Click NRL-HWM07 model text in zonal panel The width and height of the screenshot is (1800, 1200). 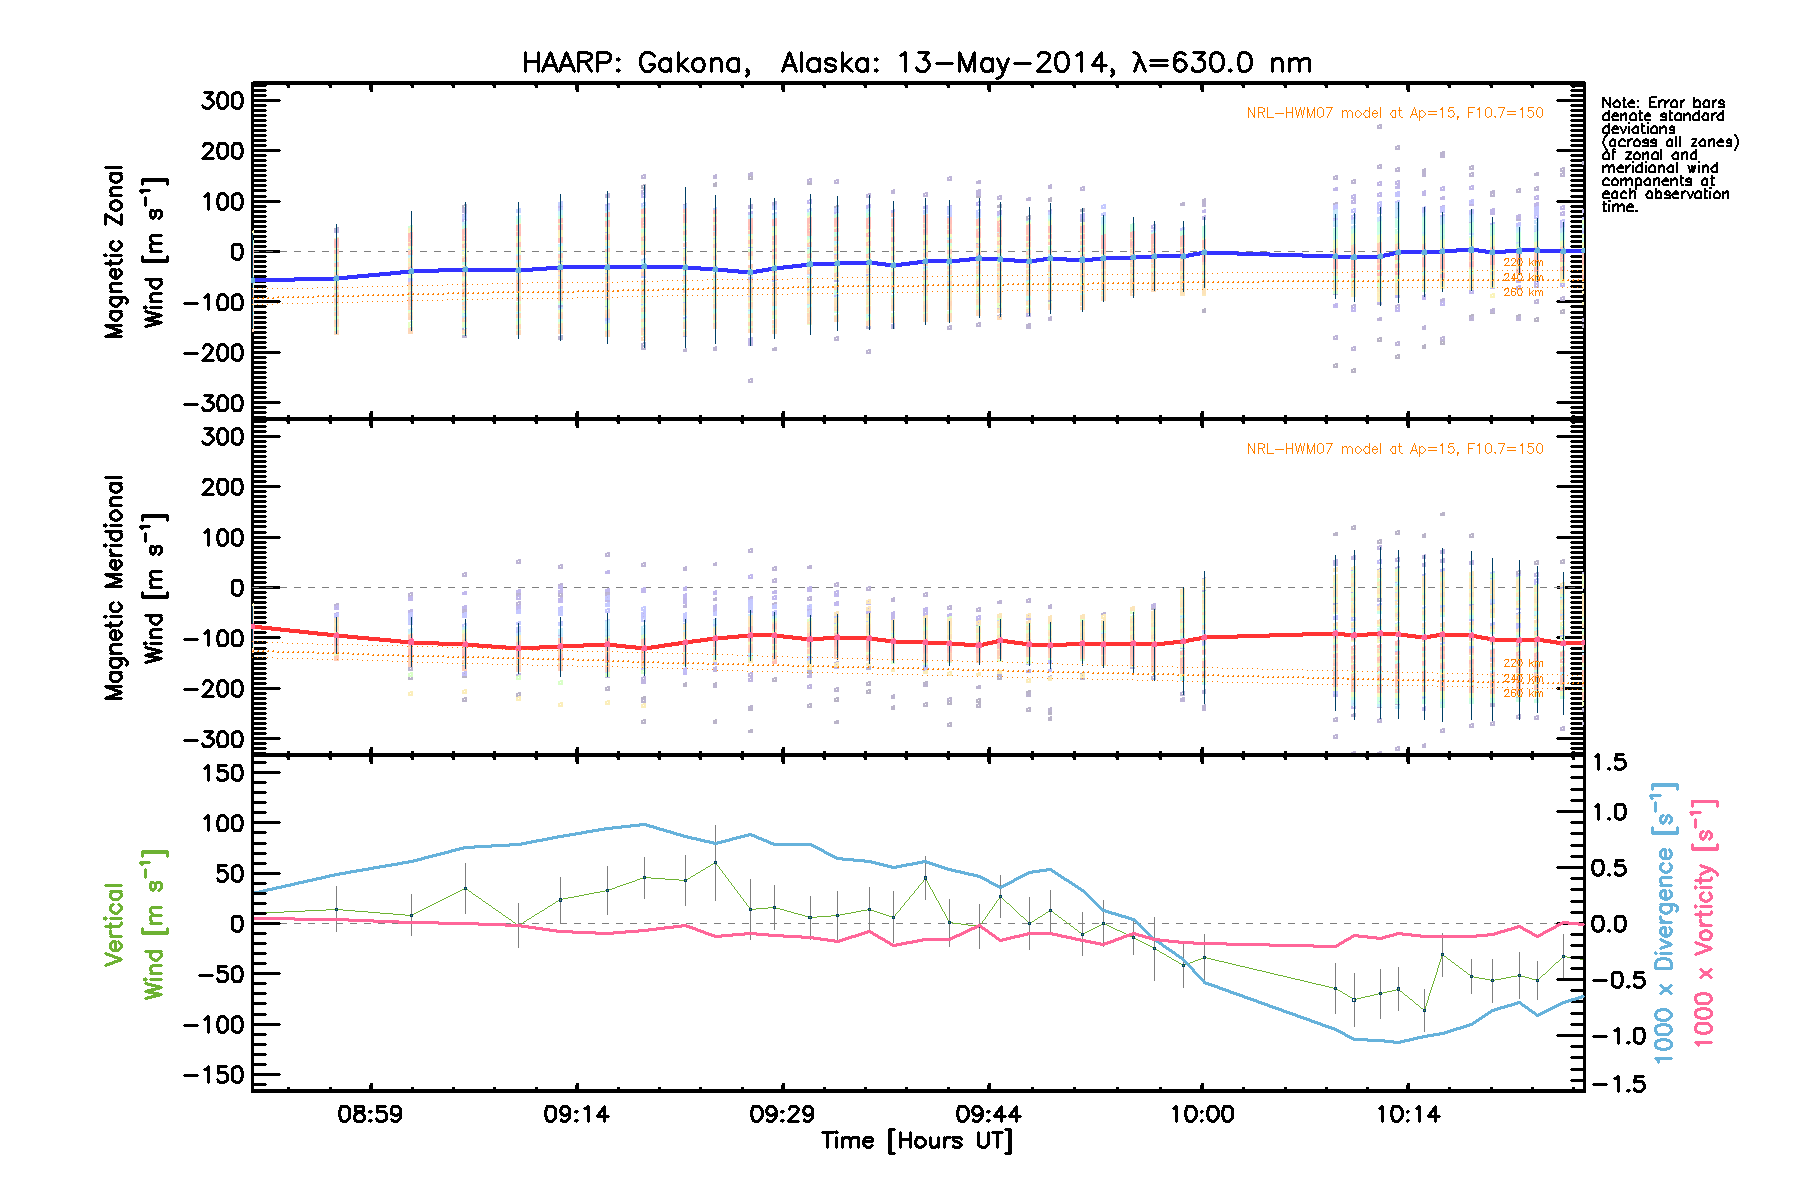click(x=1394, y=113)
